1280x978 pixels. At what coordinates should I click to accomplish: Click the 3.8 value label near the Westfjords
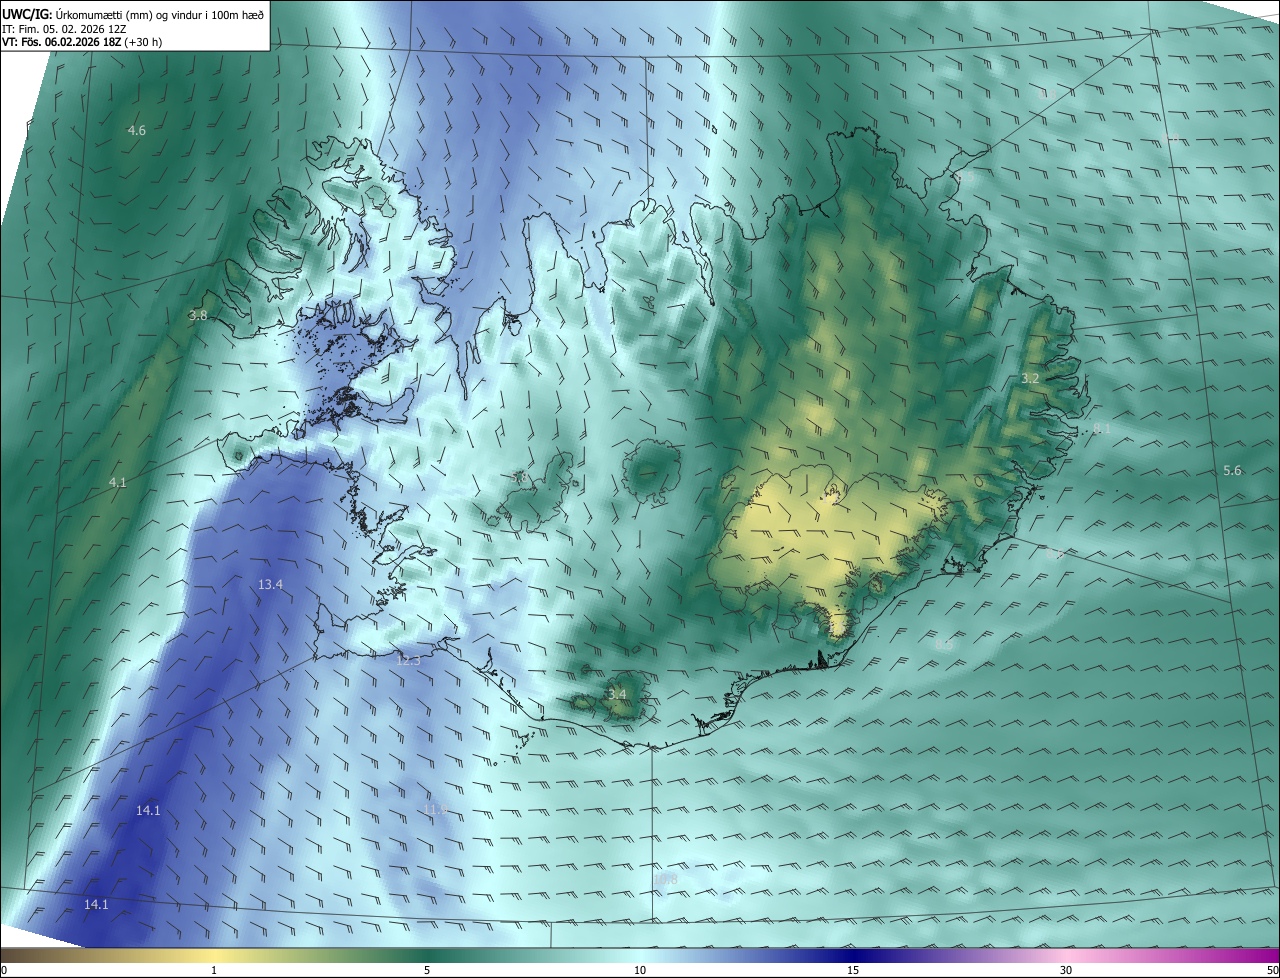click(198, 315)
